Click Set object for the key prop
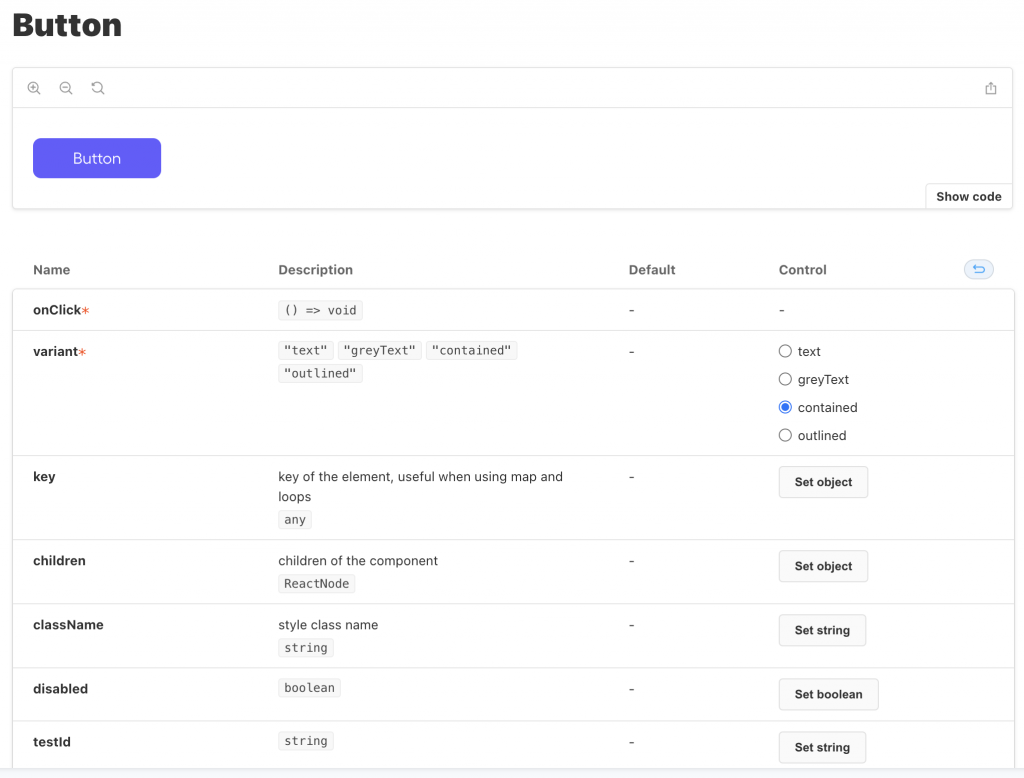This screenshot has height=778, width=1024. pyautogui.click(x=823, y=482)
